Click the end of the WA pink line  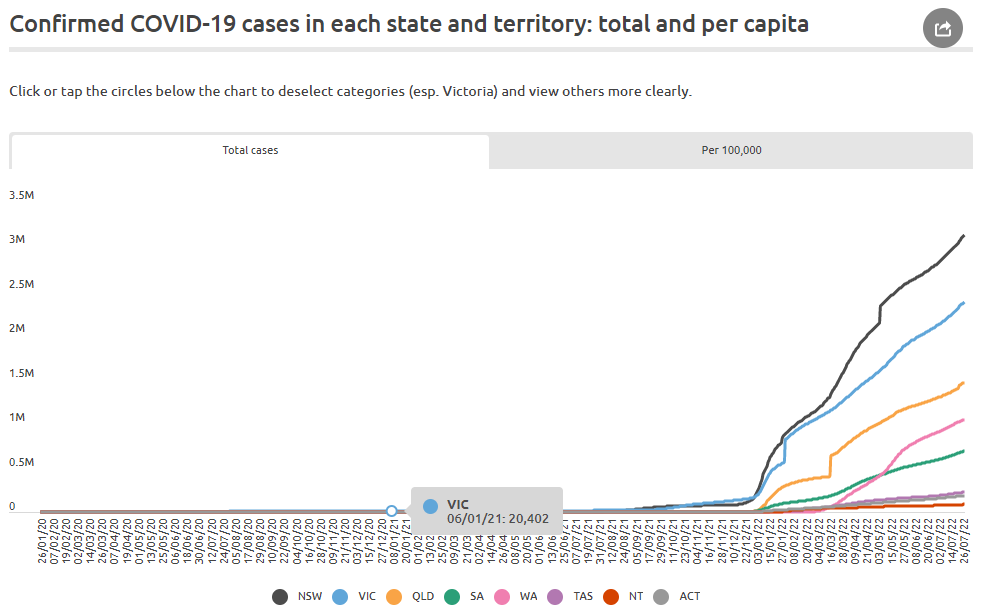(x=964, y=420)
